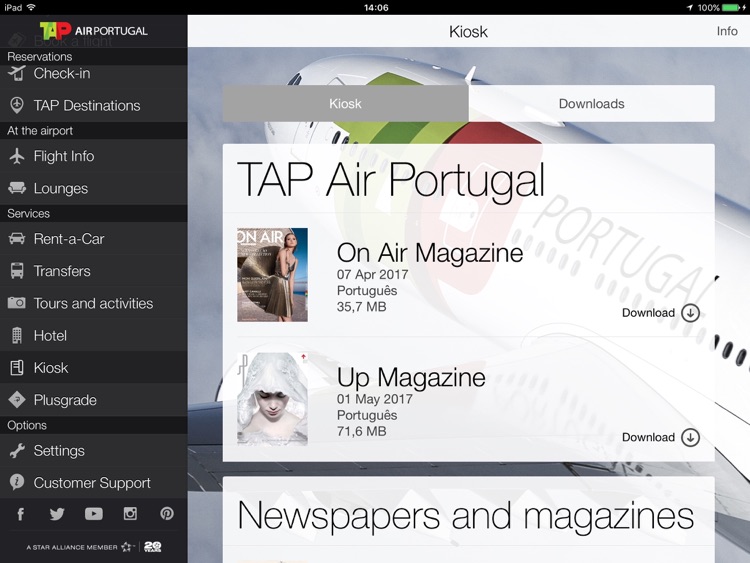Tap the Settings wrench icon
The width and height of the screenshot is (750, 563).
pyautogui.click(x=17, y=451)
